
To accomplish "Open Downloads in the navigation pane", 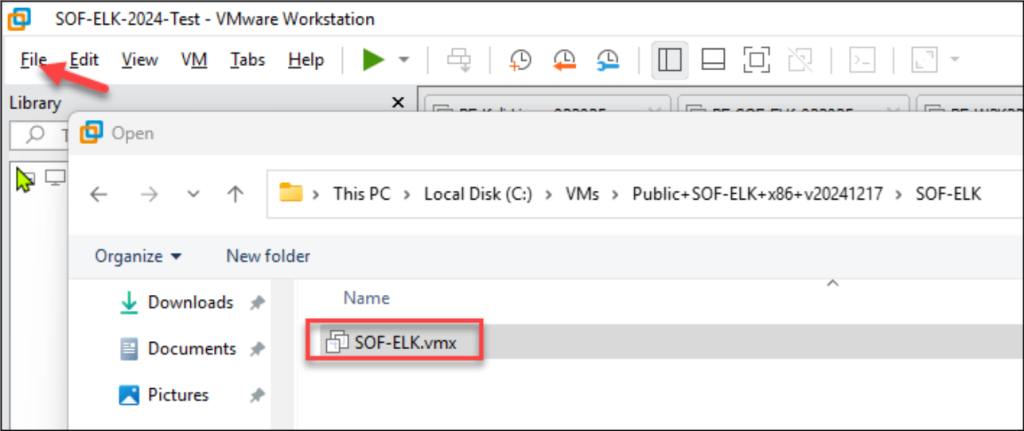I will (x=190, y=302).
